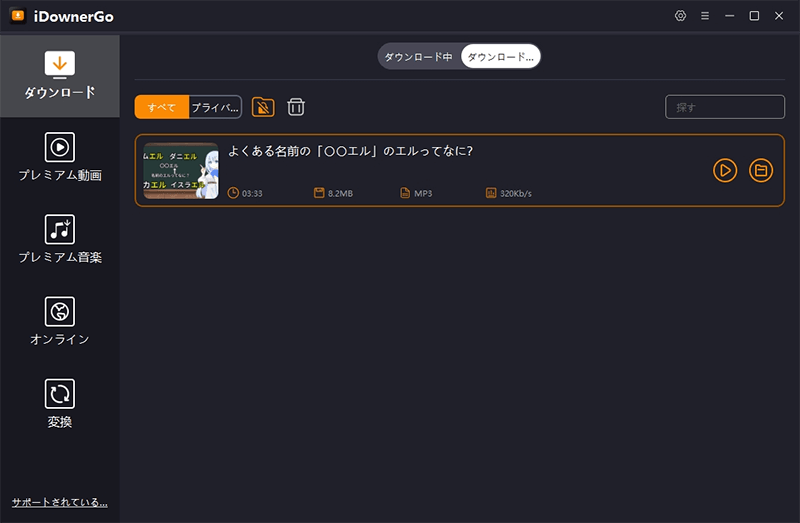The width and height of the screenshot is (800, 523).
Task: Maximize the iDownerGo window
Action: (754, 16)
